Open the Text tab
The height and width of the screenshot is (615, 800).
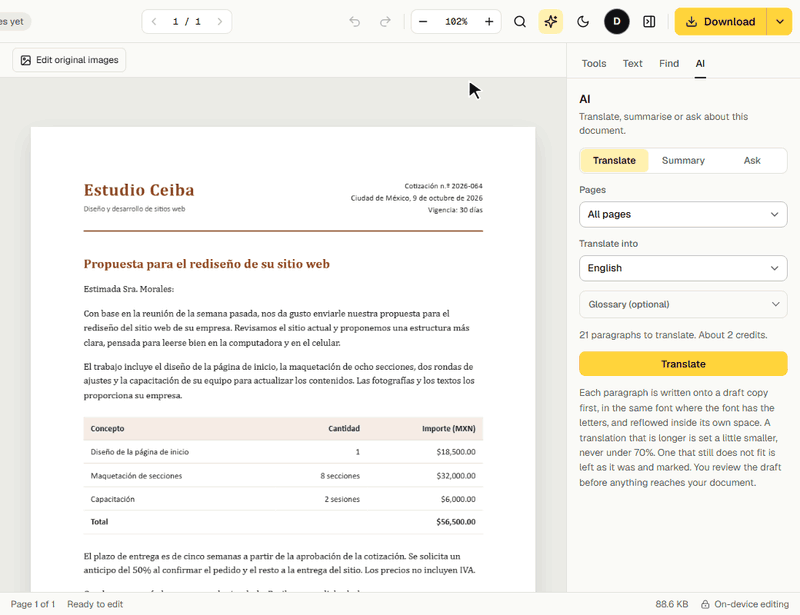coord(632,63)
